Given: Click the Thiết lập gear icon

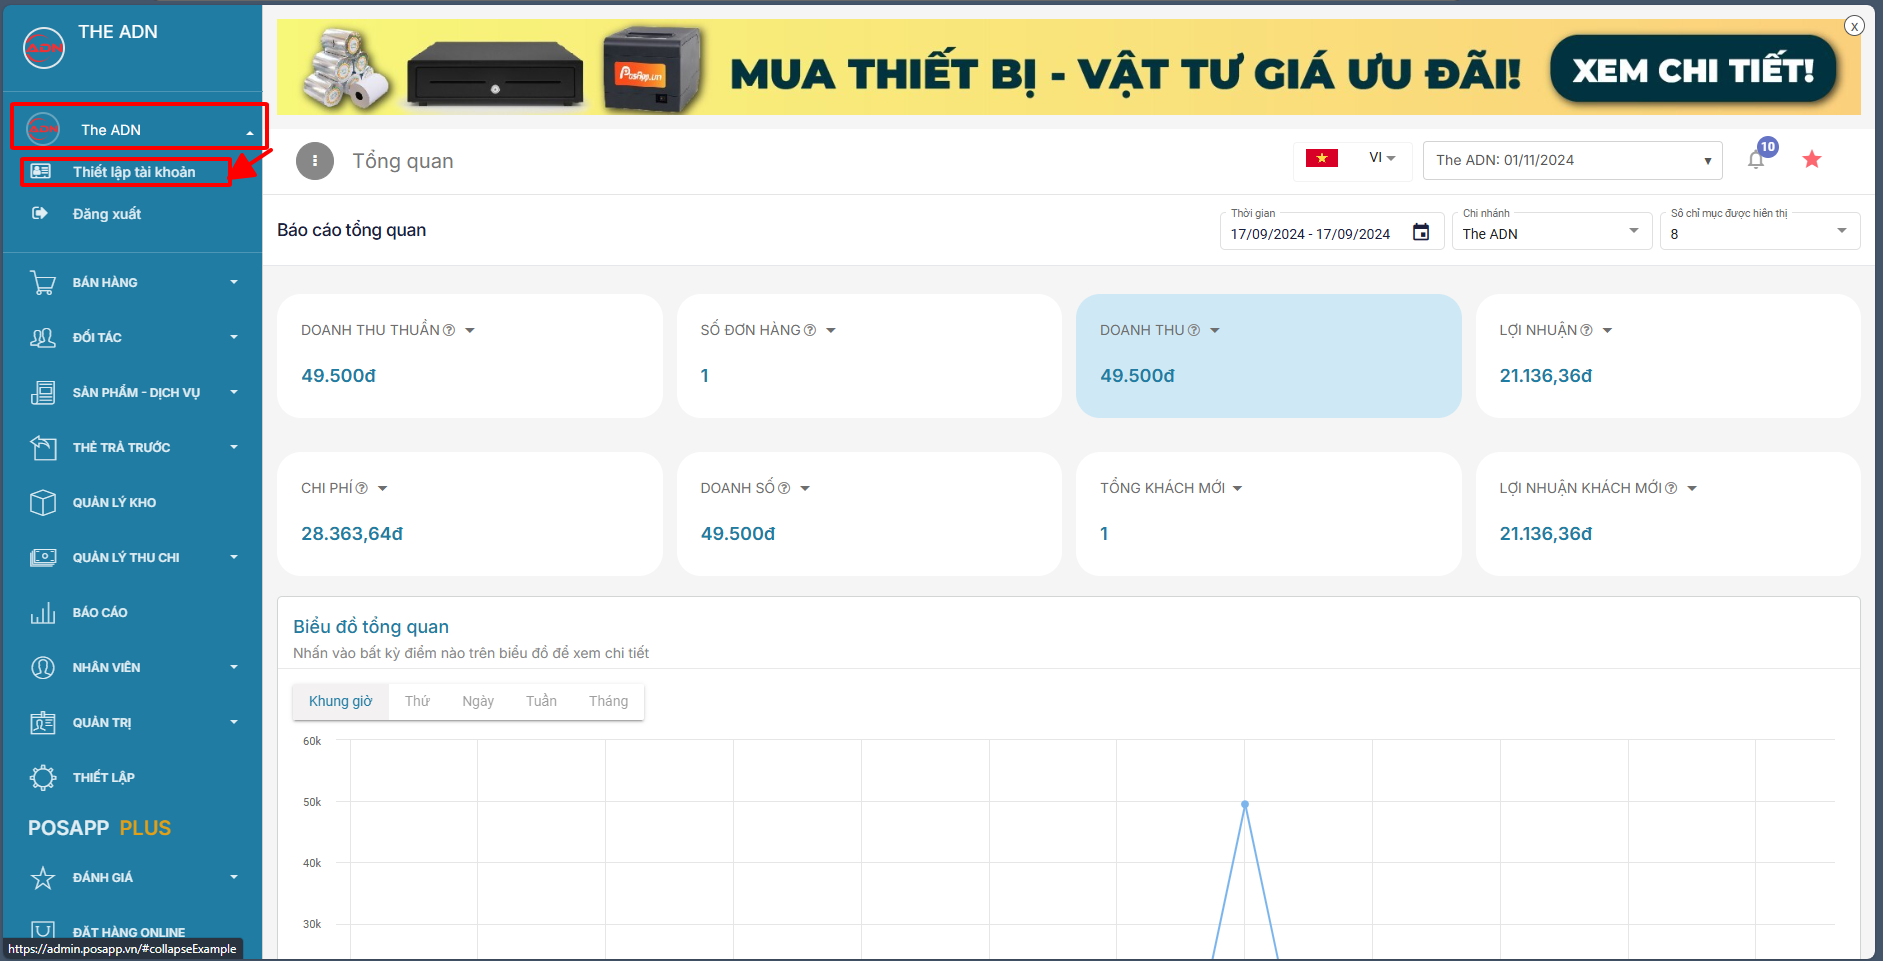Looking at the screenshot, I should [43, 778].
